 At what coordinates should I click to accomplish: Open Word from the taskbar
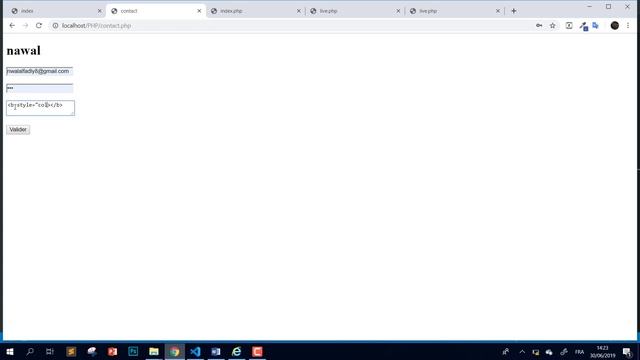pos(216,351)
